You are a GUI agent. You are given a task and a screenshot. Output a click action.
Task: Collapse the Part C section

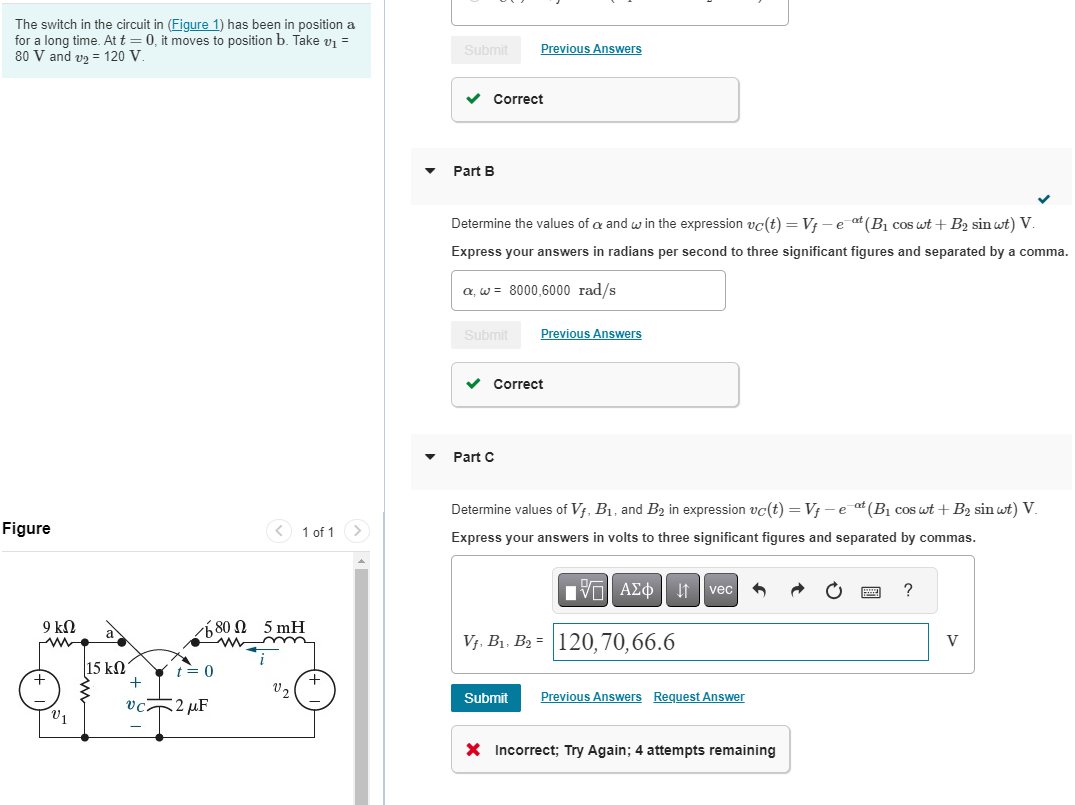click(430, 456)
